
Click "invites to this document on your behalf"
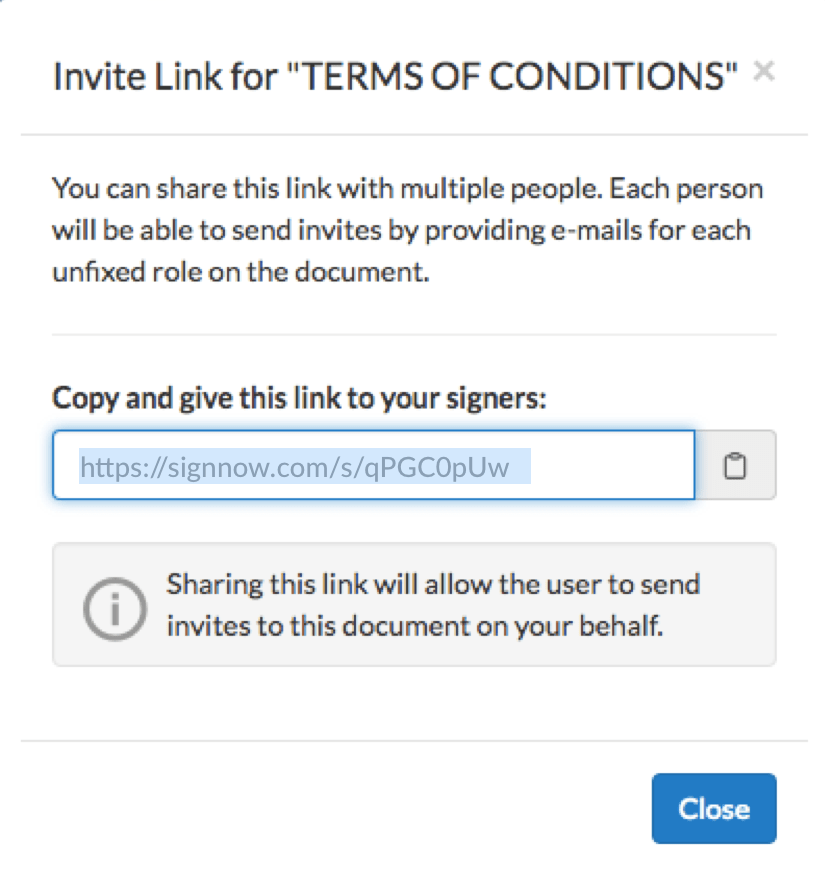tap(415, 627)
